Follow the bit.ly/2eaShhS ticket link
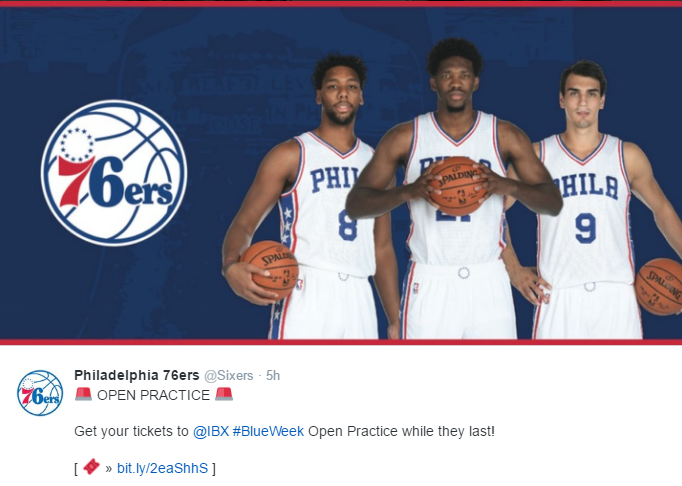This screenshot has width=682, height=486. [x=163, y=468]
